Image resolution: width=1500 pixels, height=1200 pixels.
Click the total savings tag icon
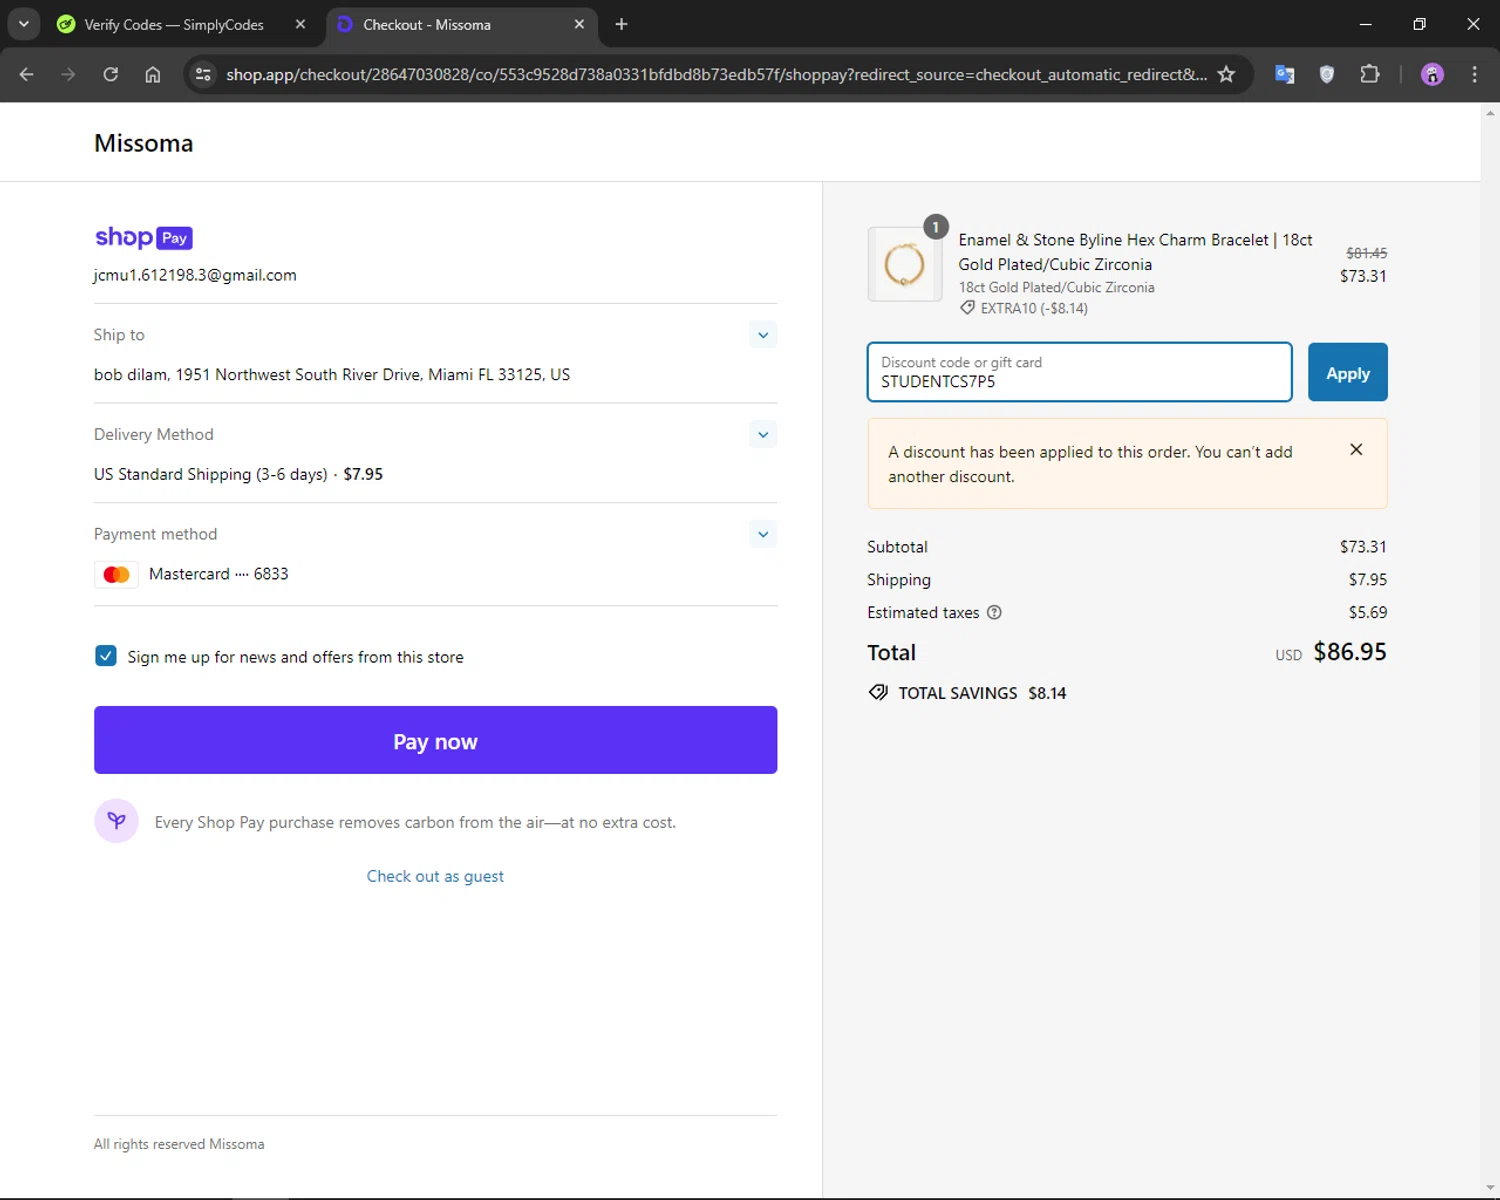878,692
